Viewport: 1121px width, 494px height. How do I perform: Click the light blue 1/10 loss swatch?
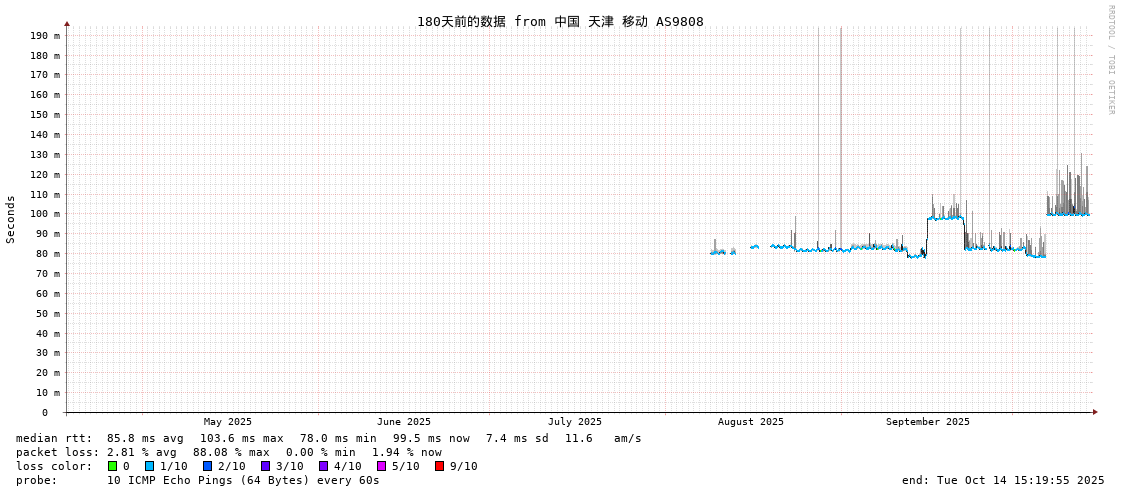[x=150, y=466]
